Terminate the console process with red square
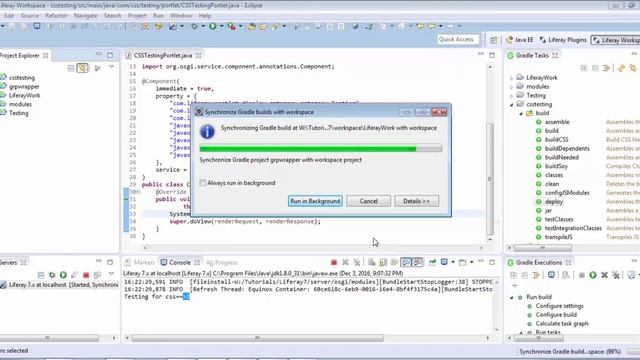This screenshot has height=360, width=640. pyautogui.click(x=334, y=262)
